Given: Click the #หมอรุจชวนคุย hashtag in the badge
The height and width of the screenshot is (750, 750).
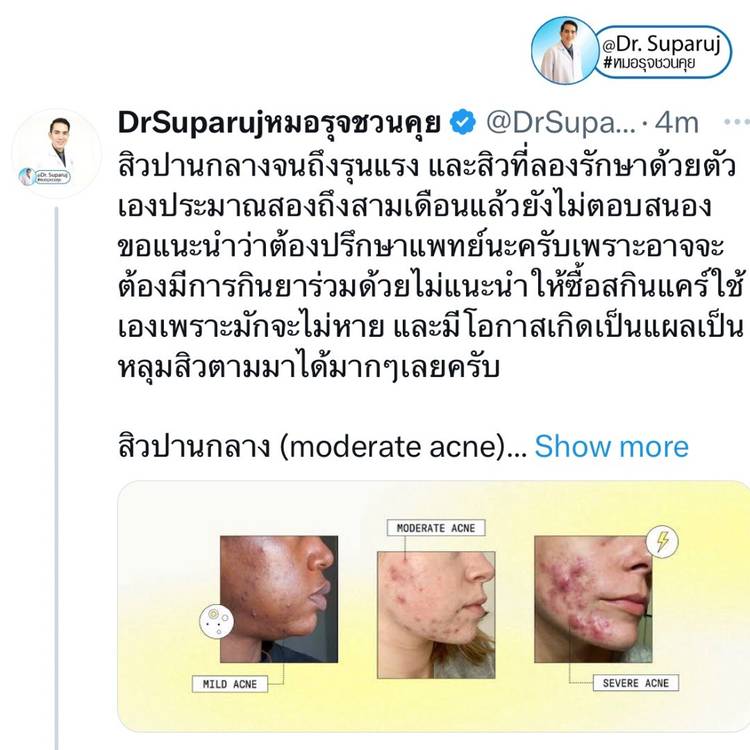Looking at the screenshot, I should pyautogui.click(x=649, y=63).
